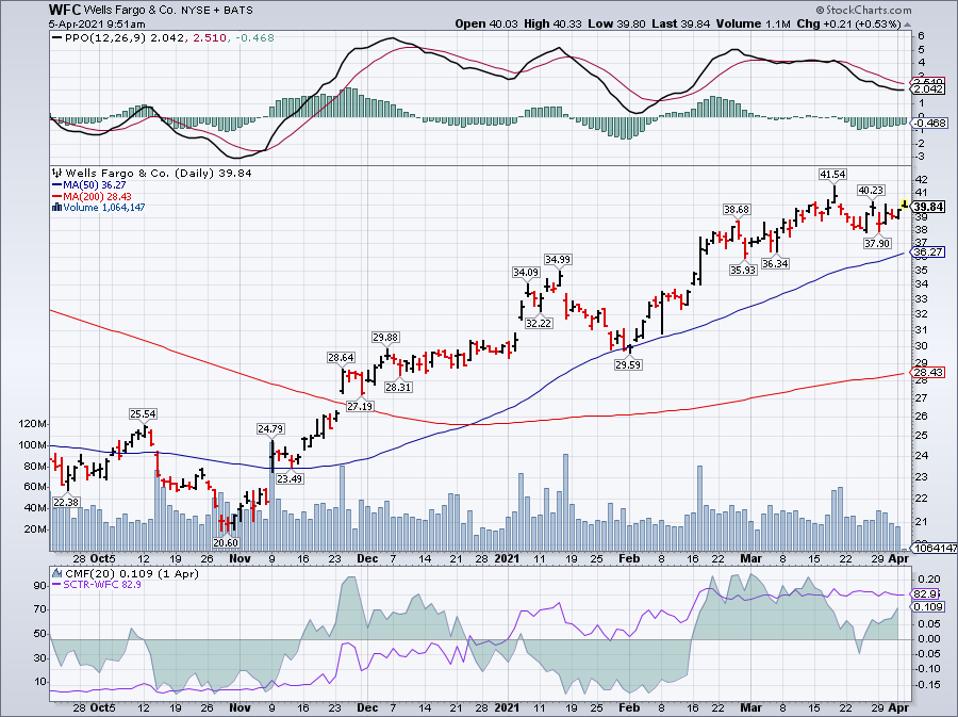Click the 40.23 price label
Viewport: 958px width, 717px height.
(x=871, y=191)
